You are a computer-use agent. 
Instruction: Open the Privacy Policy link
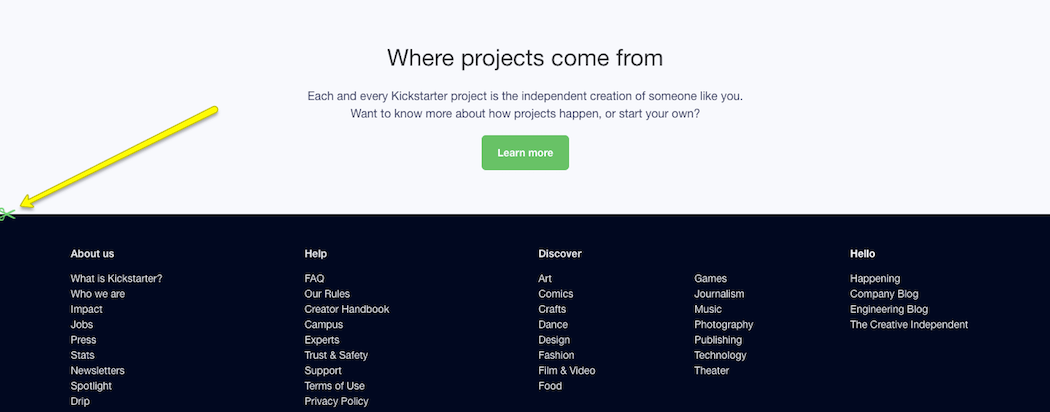pos(336,402)
